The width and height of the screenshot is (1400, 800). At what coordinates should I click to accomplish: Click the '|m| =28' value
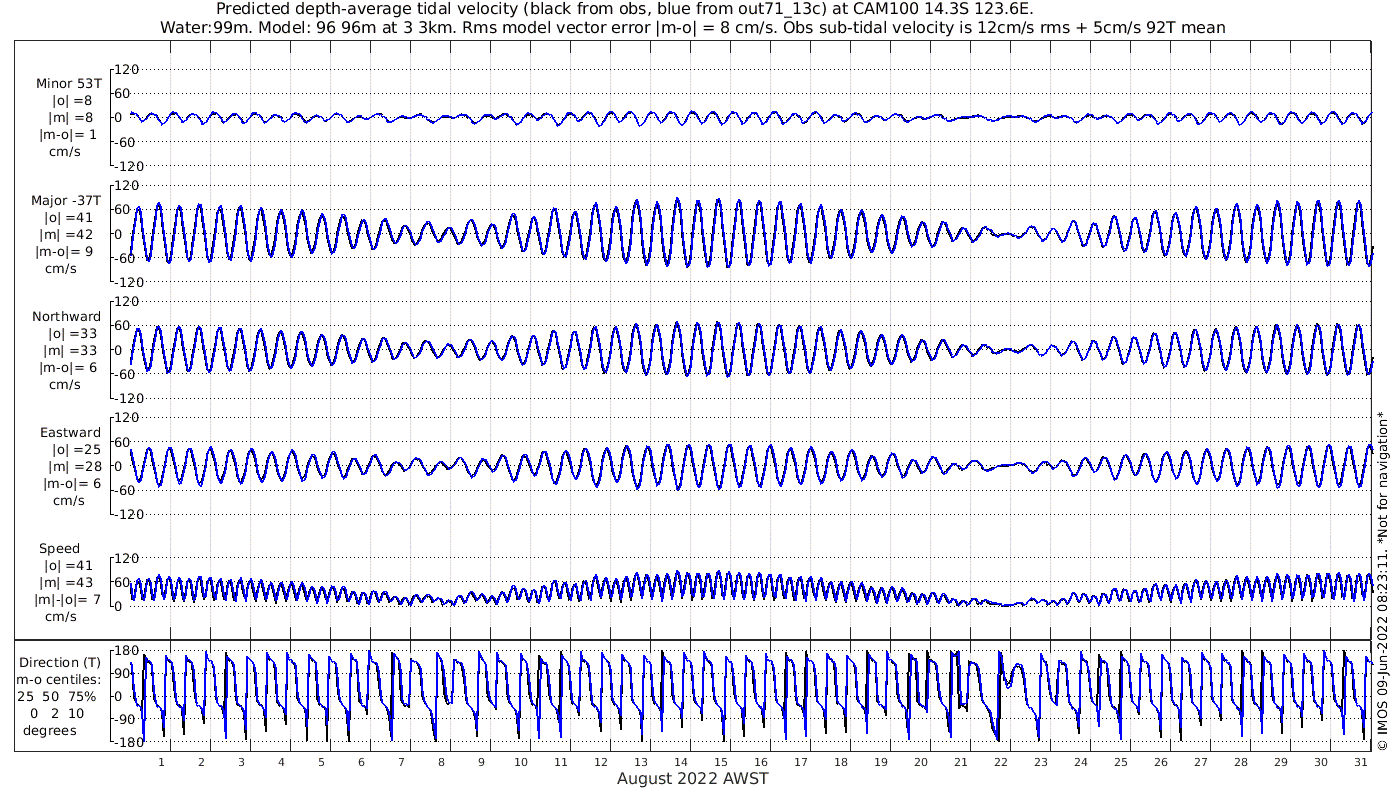tap(73, 467)
